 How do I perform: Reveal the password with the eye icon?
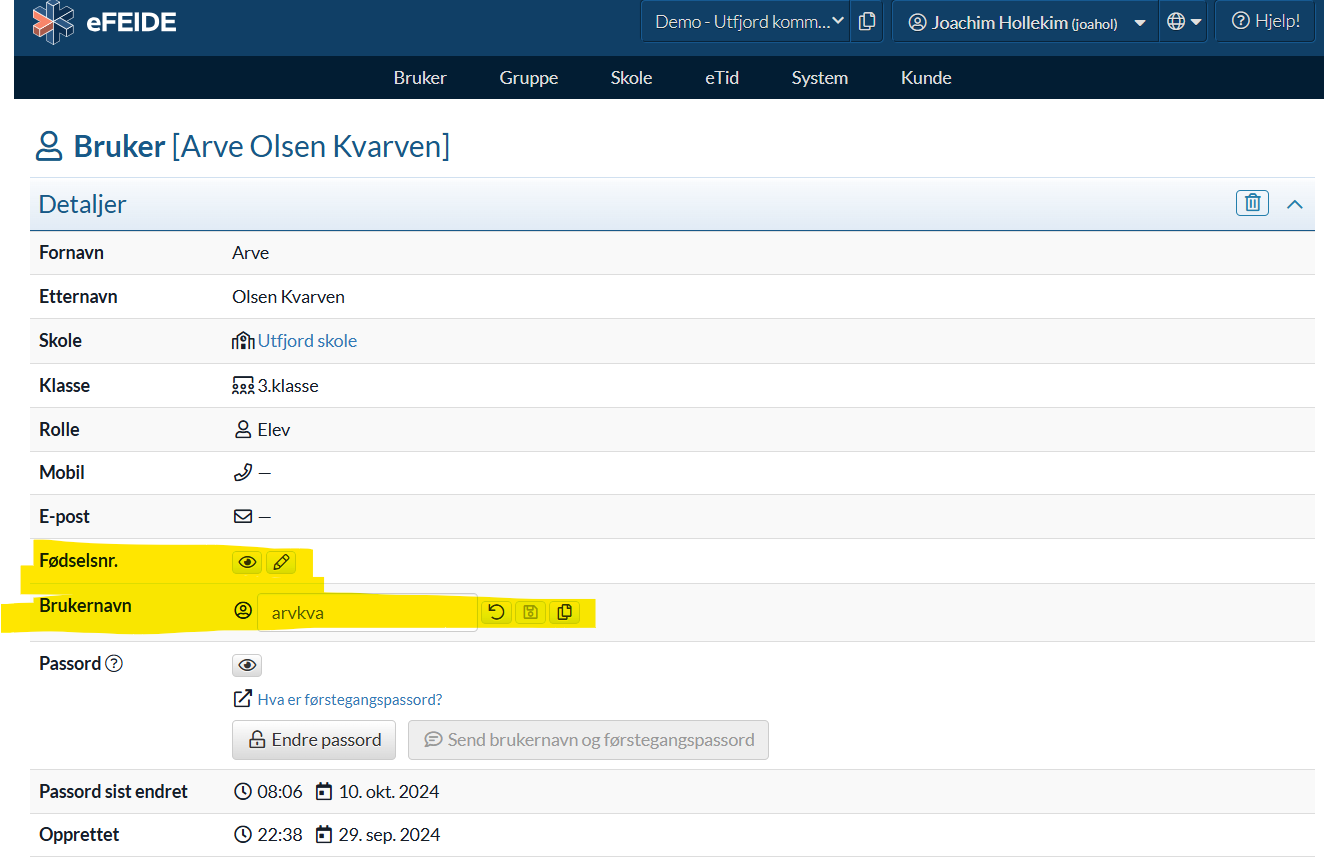[247, 665]
